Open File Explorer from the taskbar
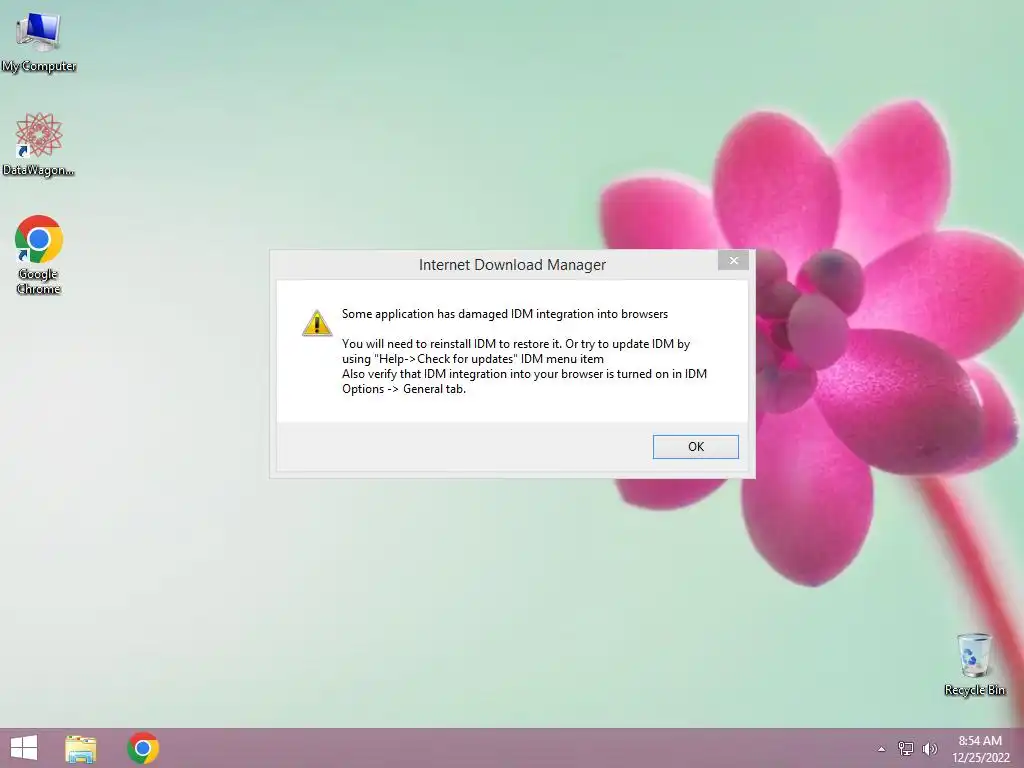This screenshot has width=1024, height=768. coord(81,748)
